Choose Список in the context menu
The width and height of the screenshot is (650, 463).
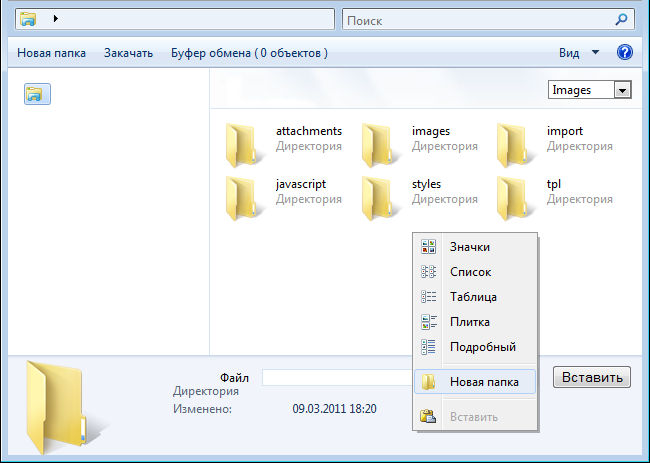pos(475,272)
